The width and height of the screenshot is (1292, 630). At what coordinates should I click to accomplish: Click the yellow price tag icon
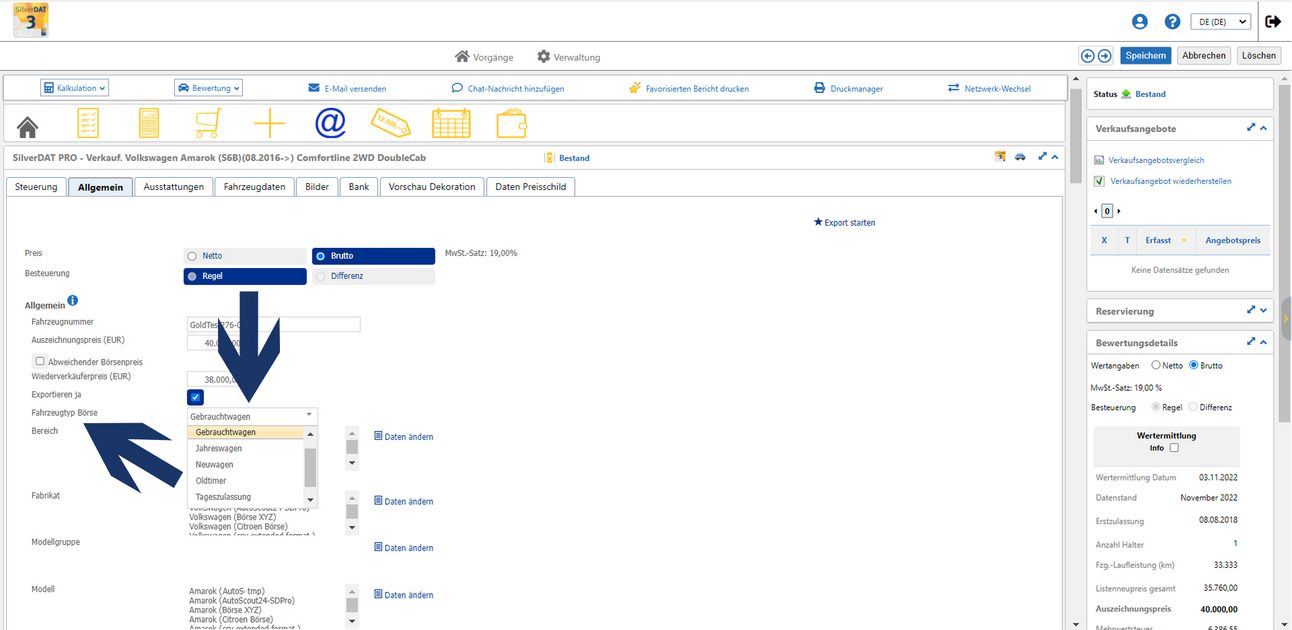coord(390,123)
